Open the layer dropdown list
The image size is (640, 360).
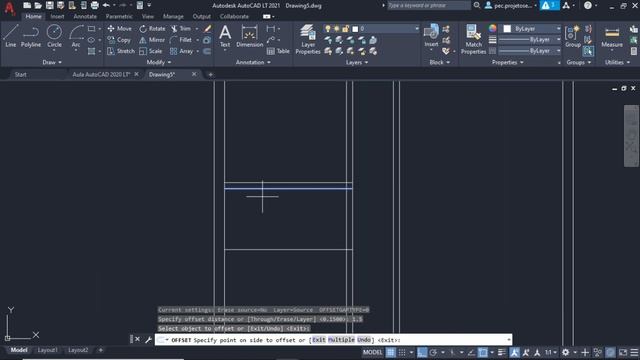[417, 29]
